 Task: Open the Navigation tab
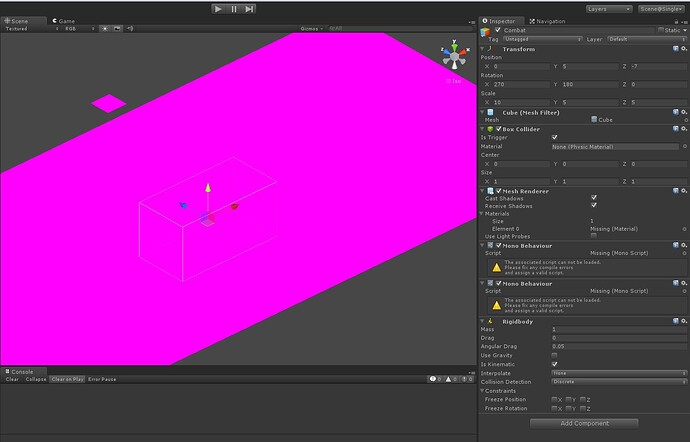547,21
